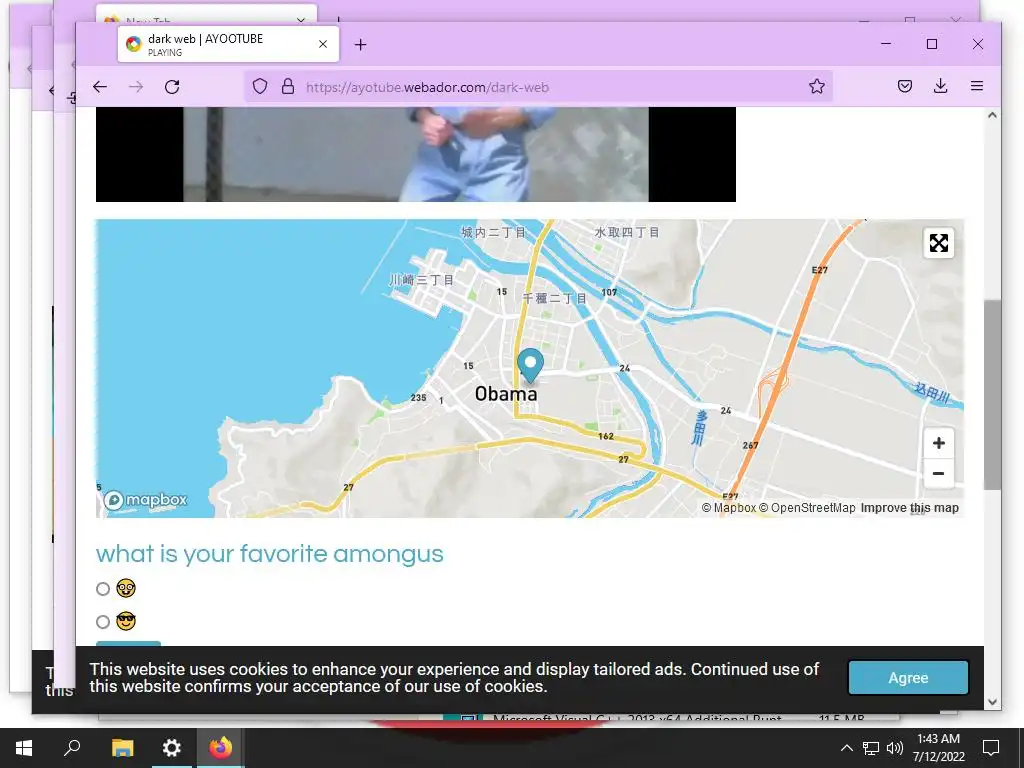Click the page vertical scrollbar thumb
The image size is (1024, 768).
coord(992,394)
